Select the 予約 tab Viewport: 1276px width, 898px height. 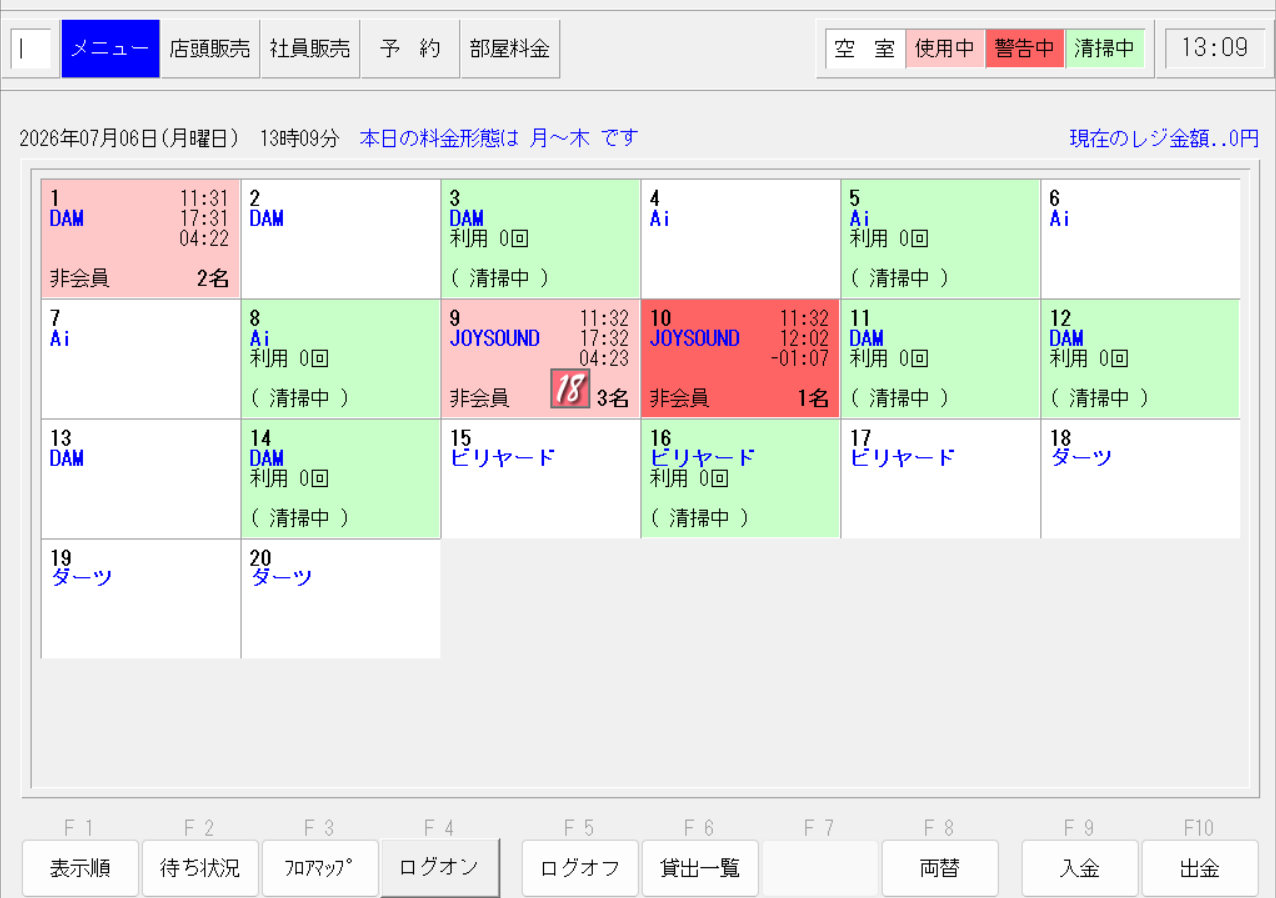(x=410, y=48)
